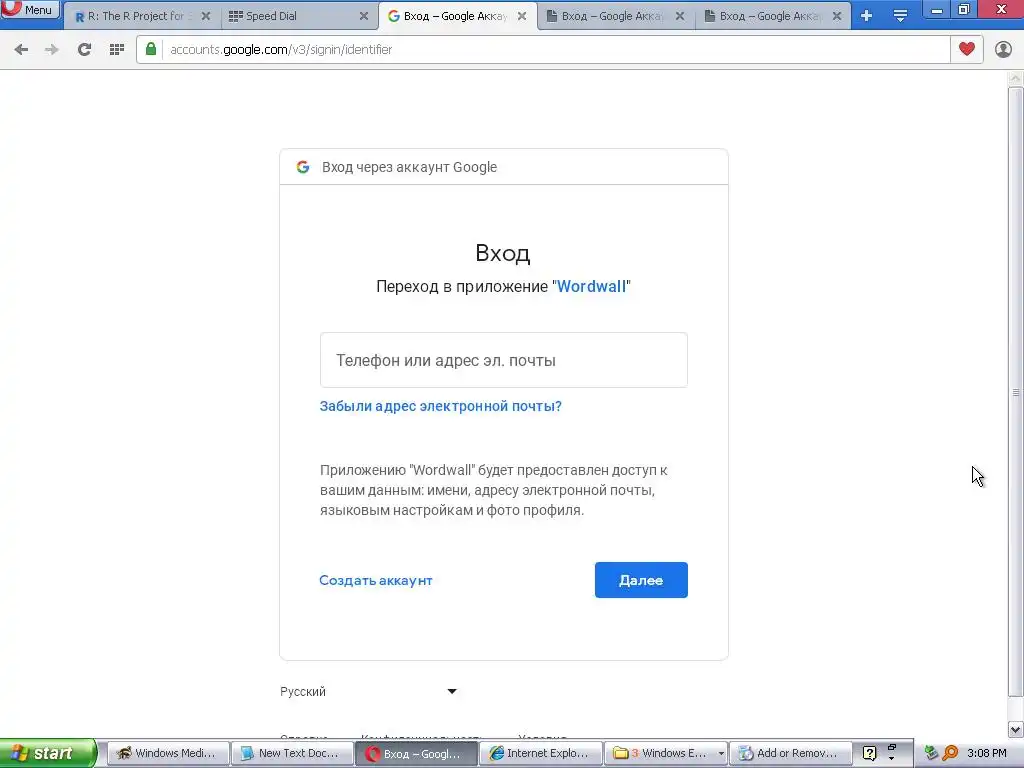Go back with the back arrow
This screenshot has height=768, width=1024.
click(21, 49)
